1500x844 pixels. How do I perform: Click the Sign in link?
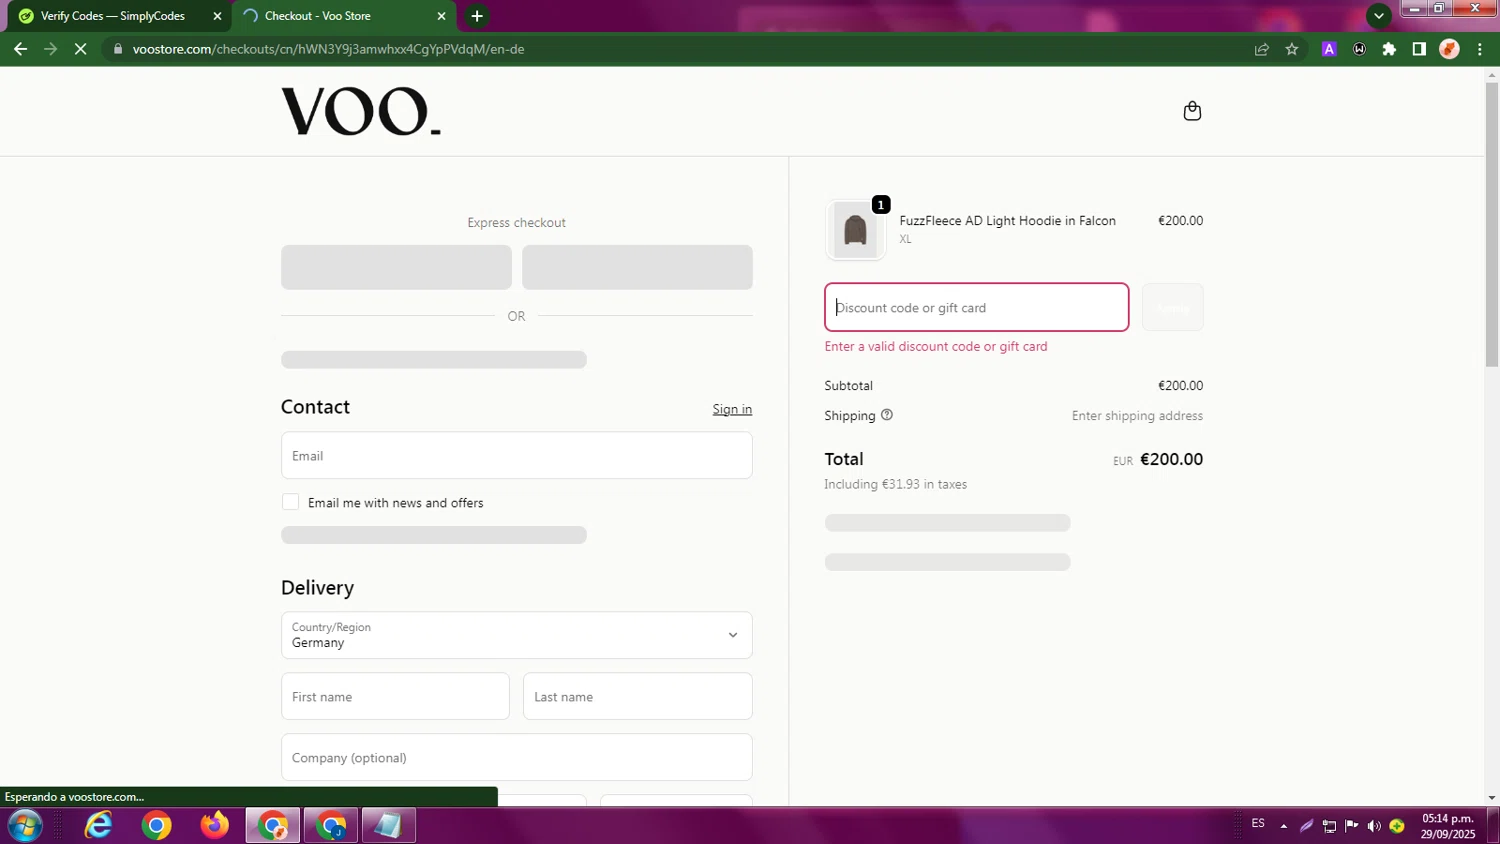pos(732,409)
